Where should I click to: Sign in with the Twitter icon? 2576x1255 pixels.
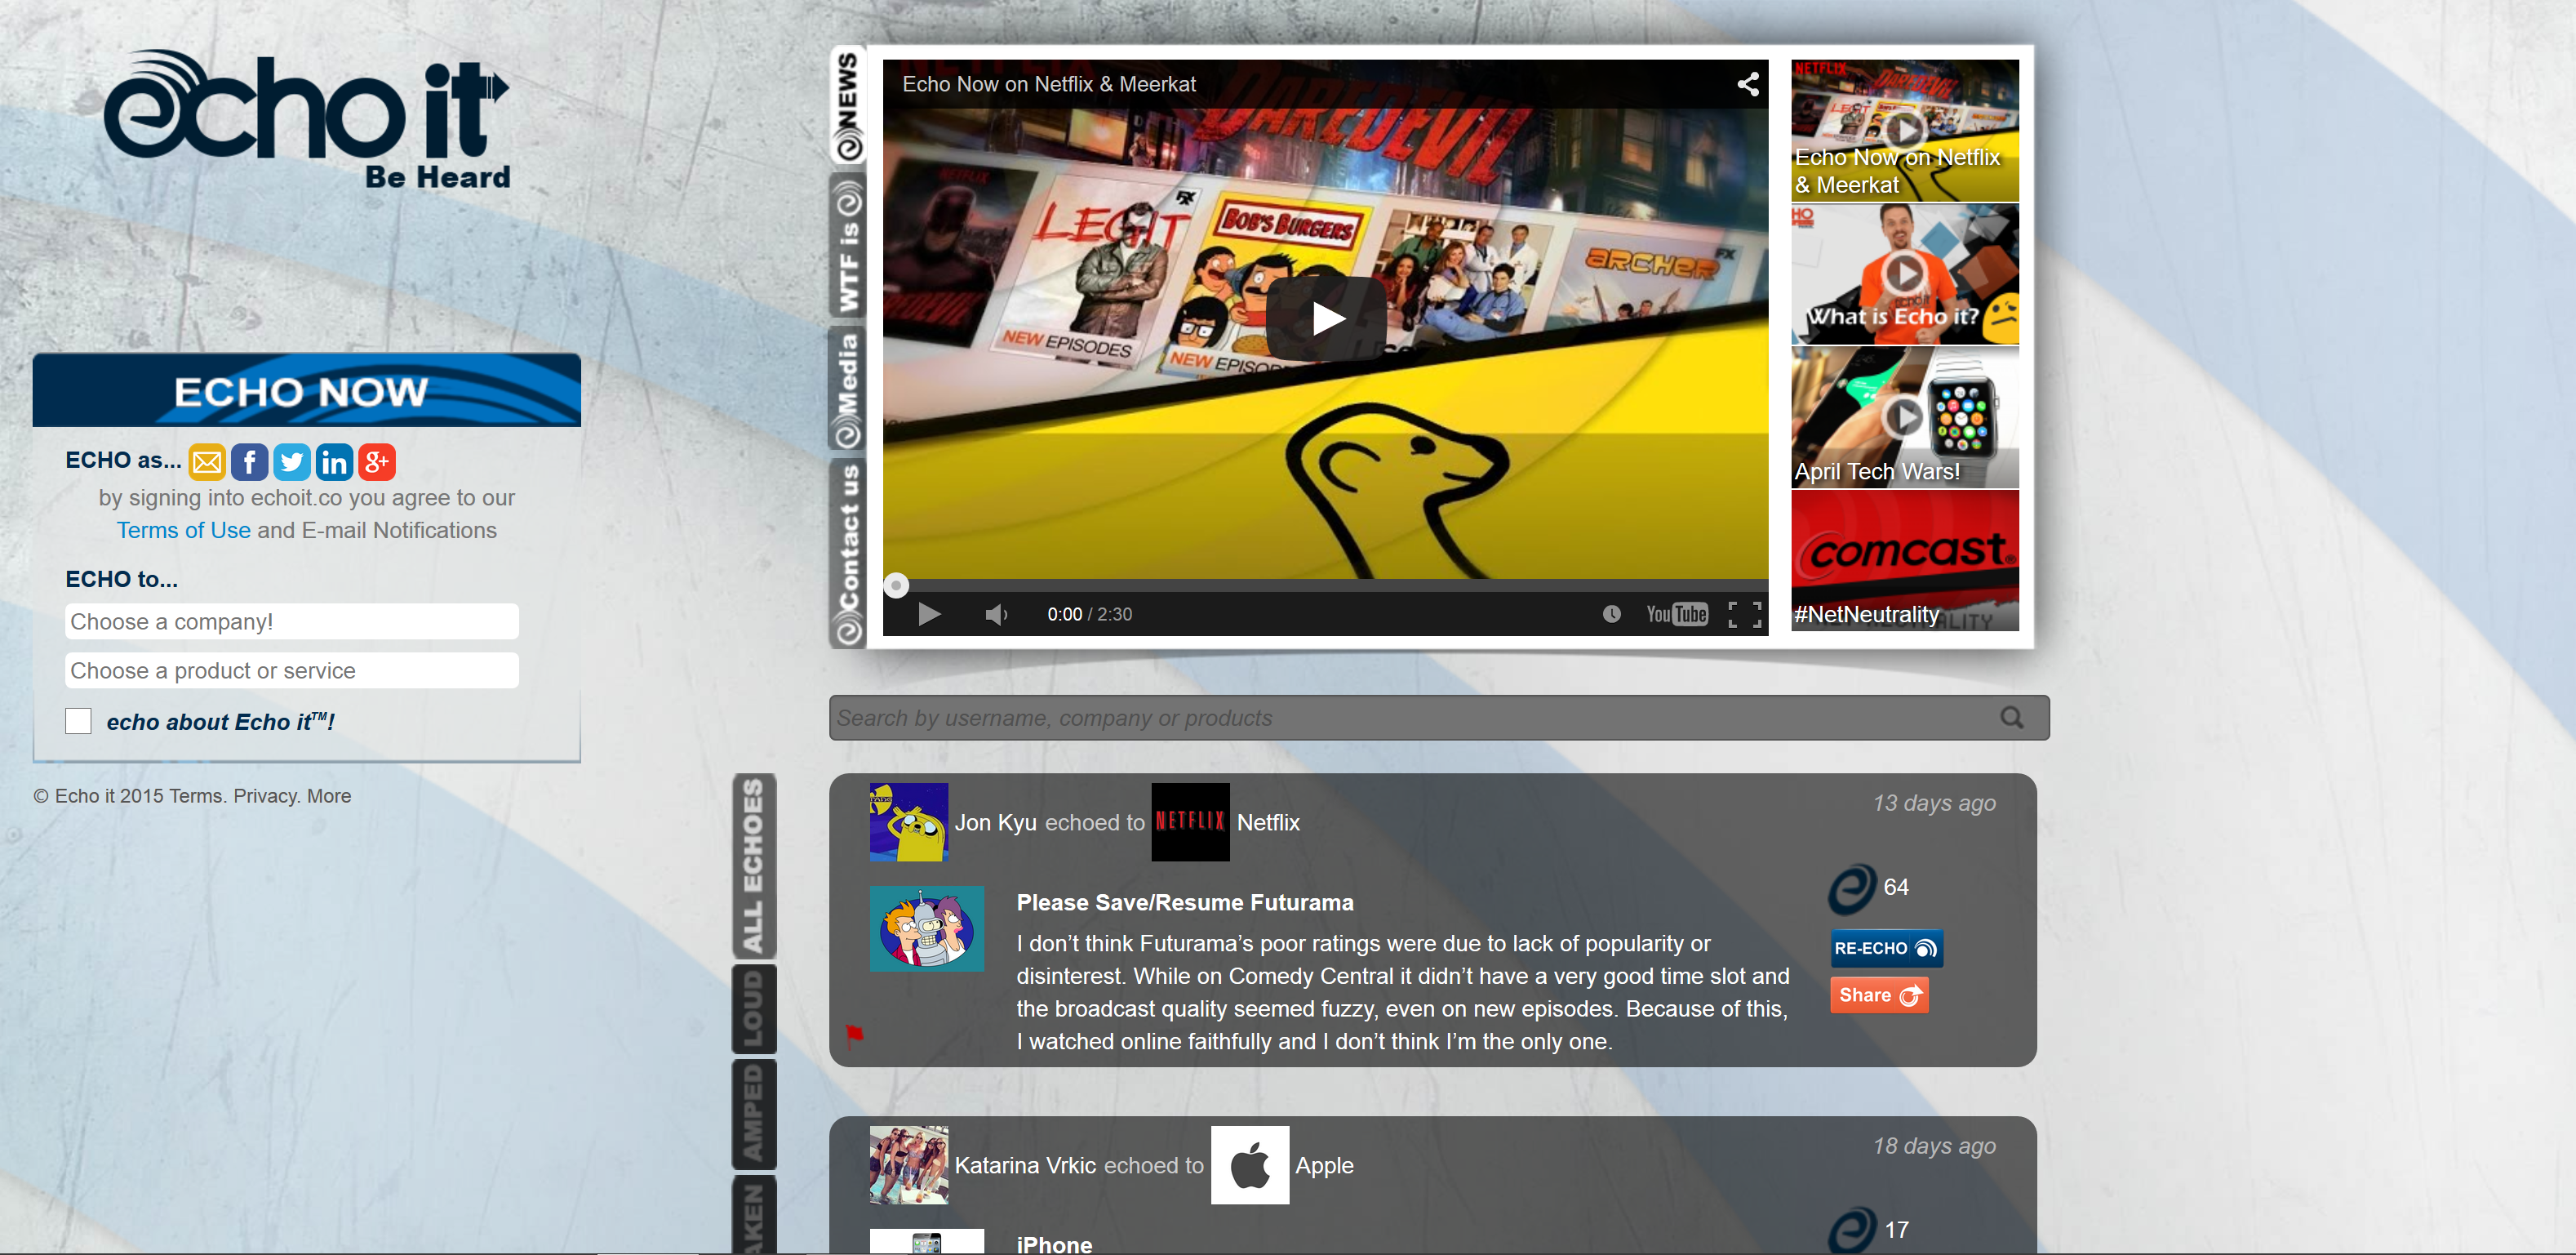tap(292, 462)
